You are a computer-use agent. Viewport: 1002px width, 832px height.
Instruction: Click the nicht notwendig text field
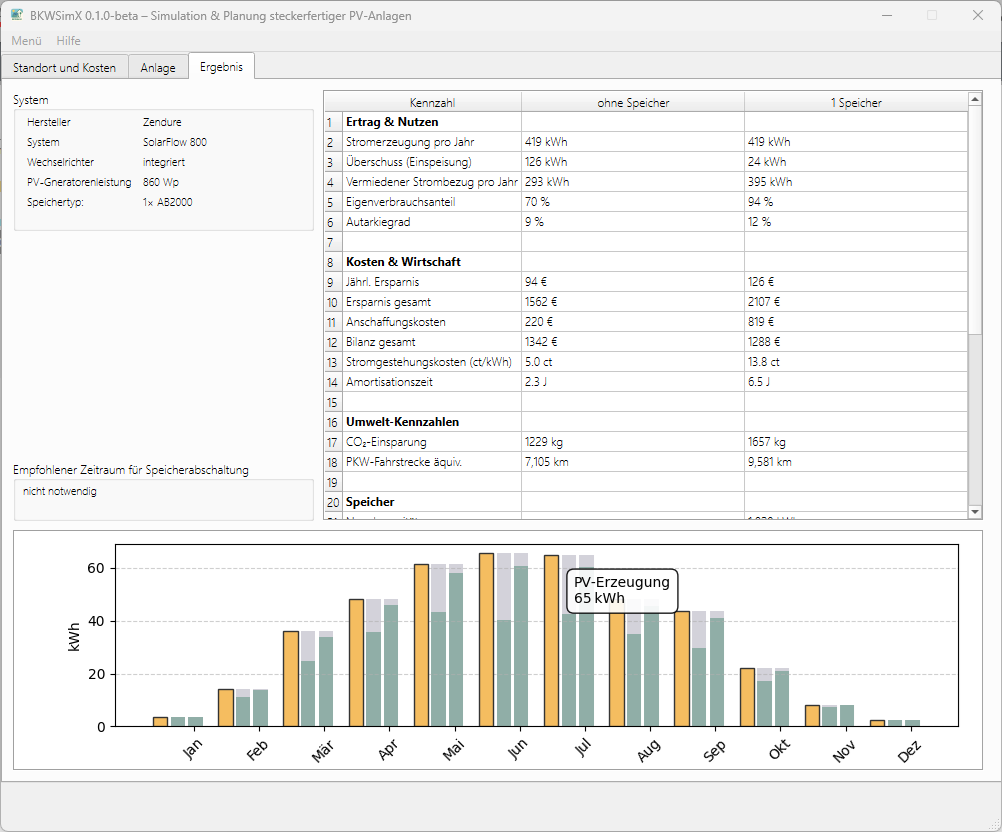164,500
